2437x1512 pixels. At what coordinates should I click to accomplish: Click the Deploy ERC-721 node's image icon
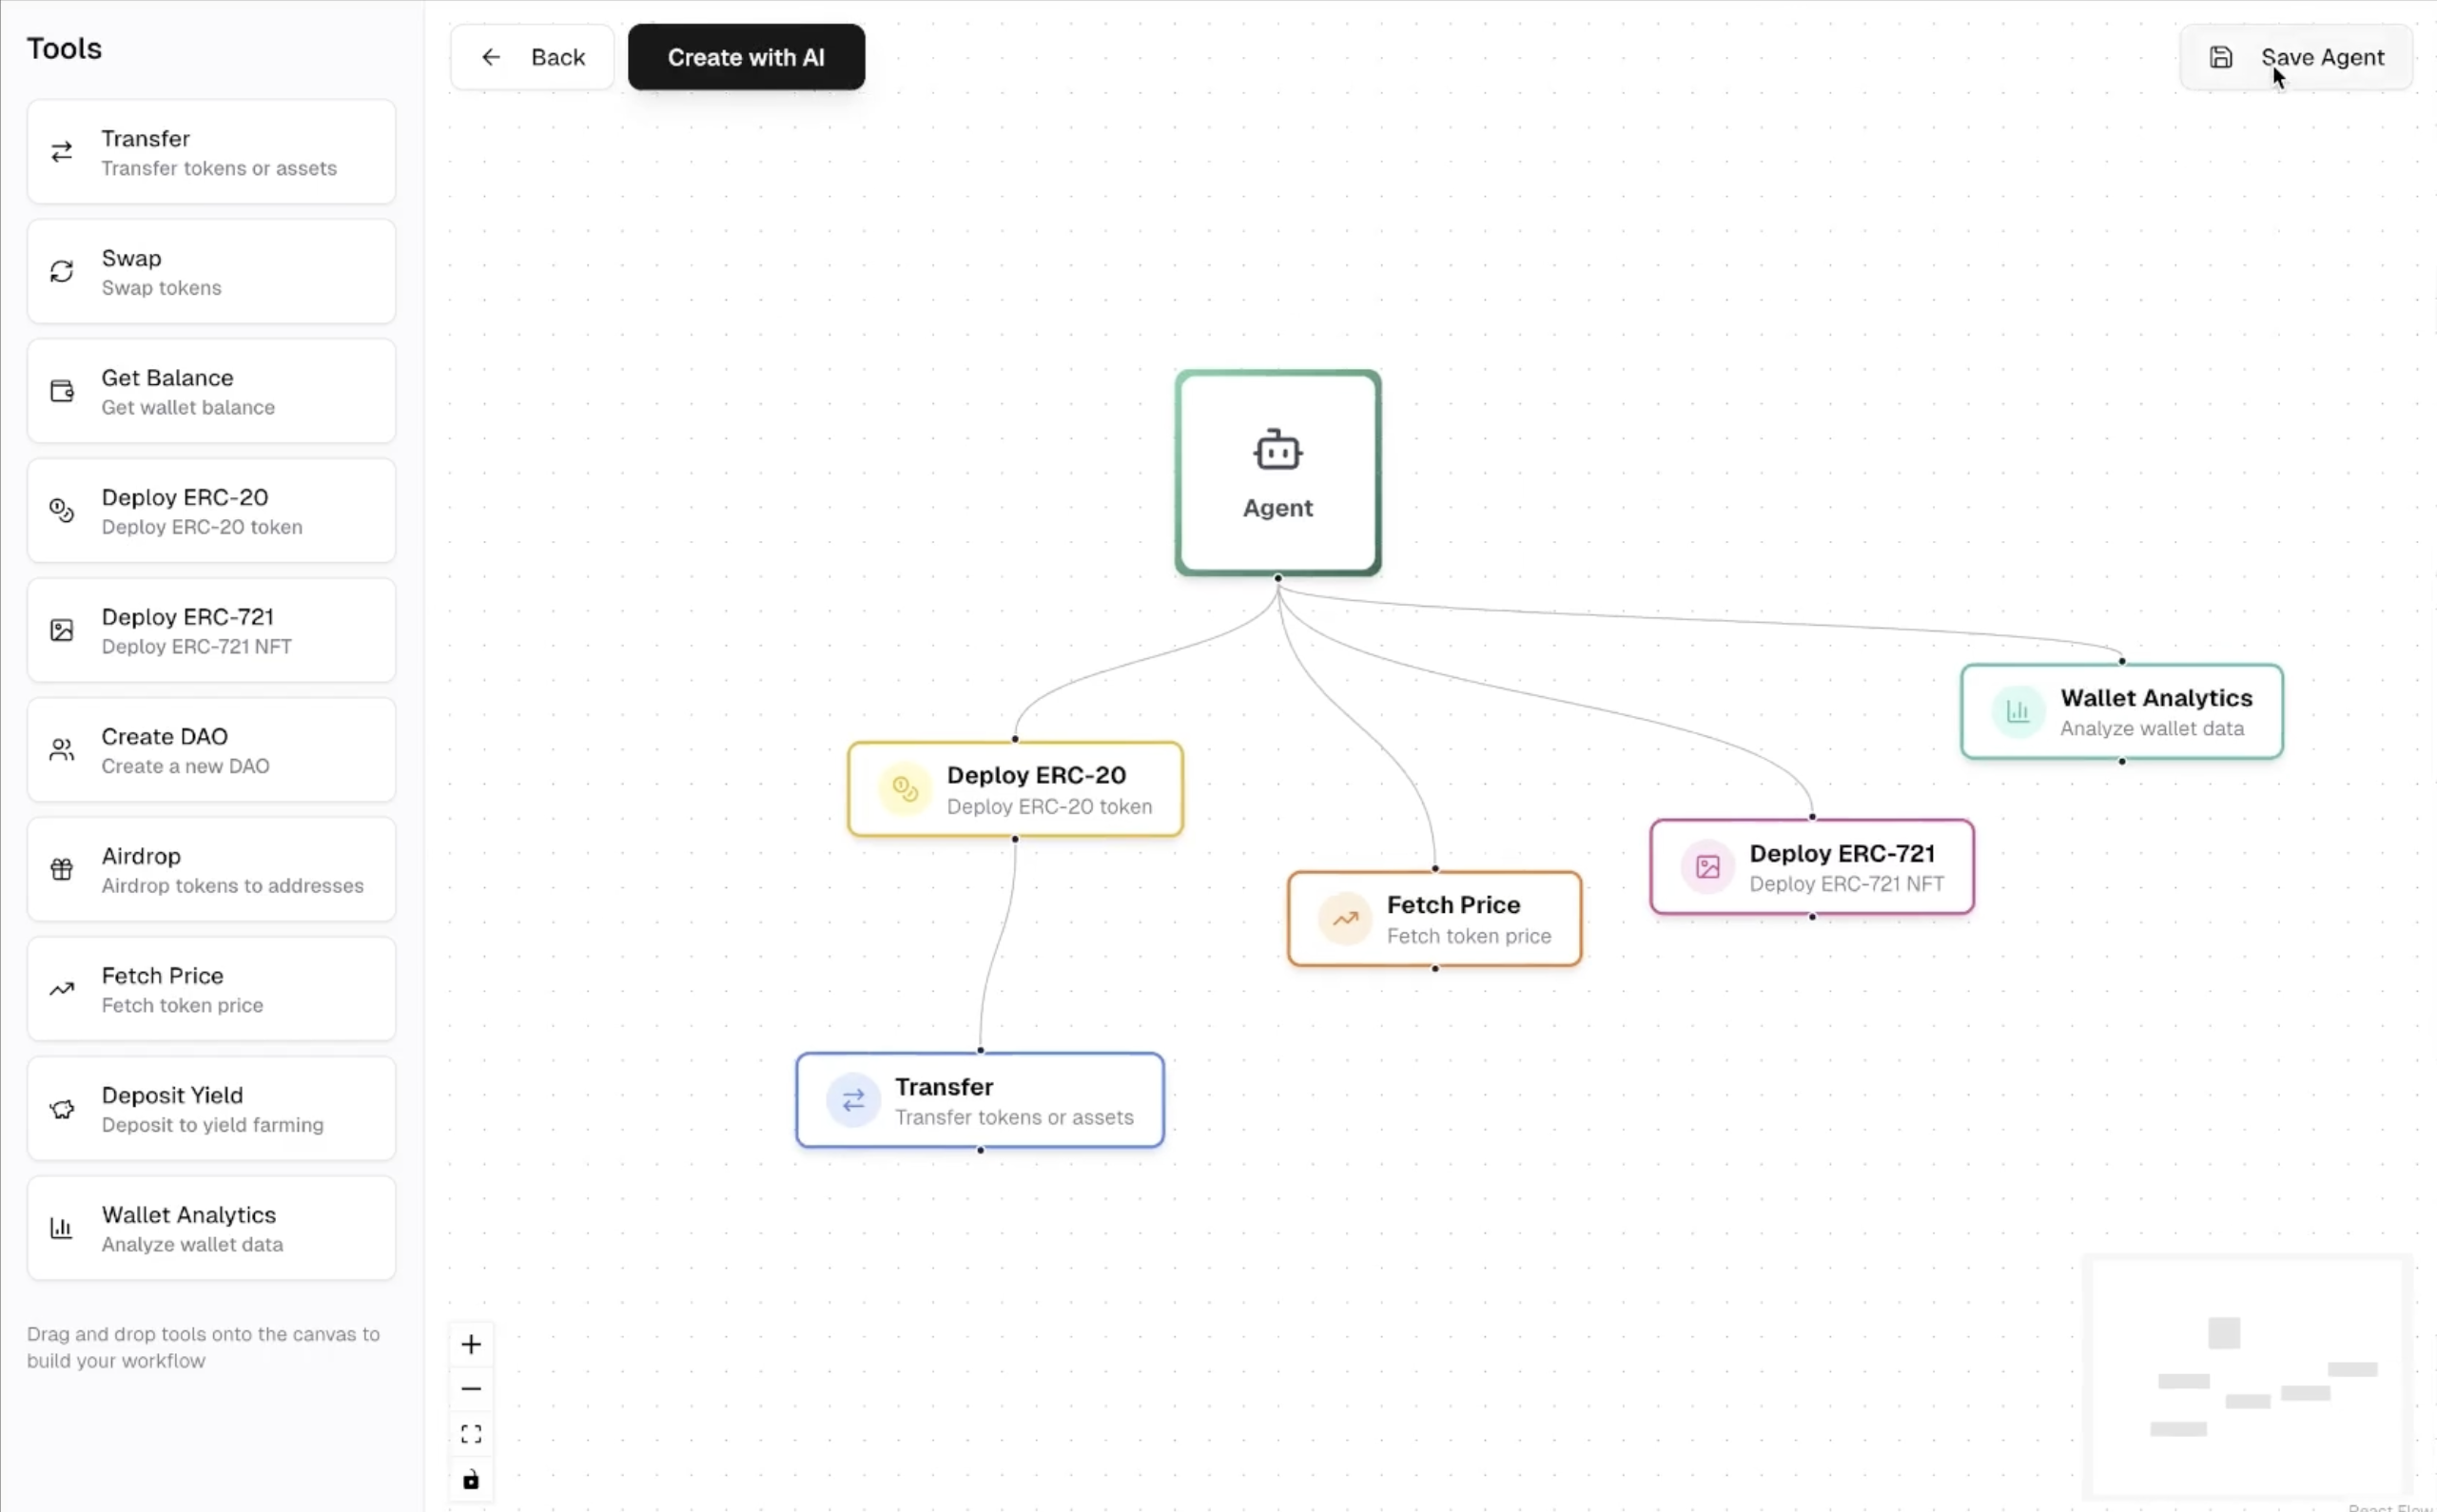coord(1707,866)
